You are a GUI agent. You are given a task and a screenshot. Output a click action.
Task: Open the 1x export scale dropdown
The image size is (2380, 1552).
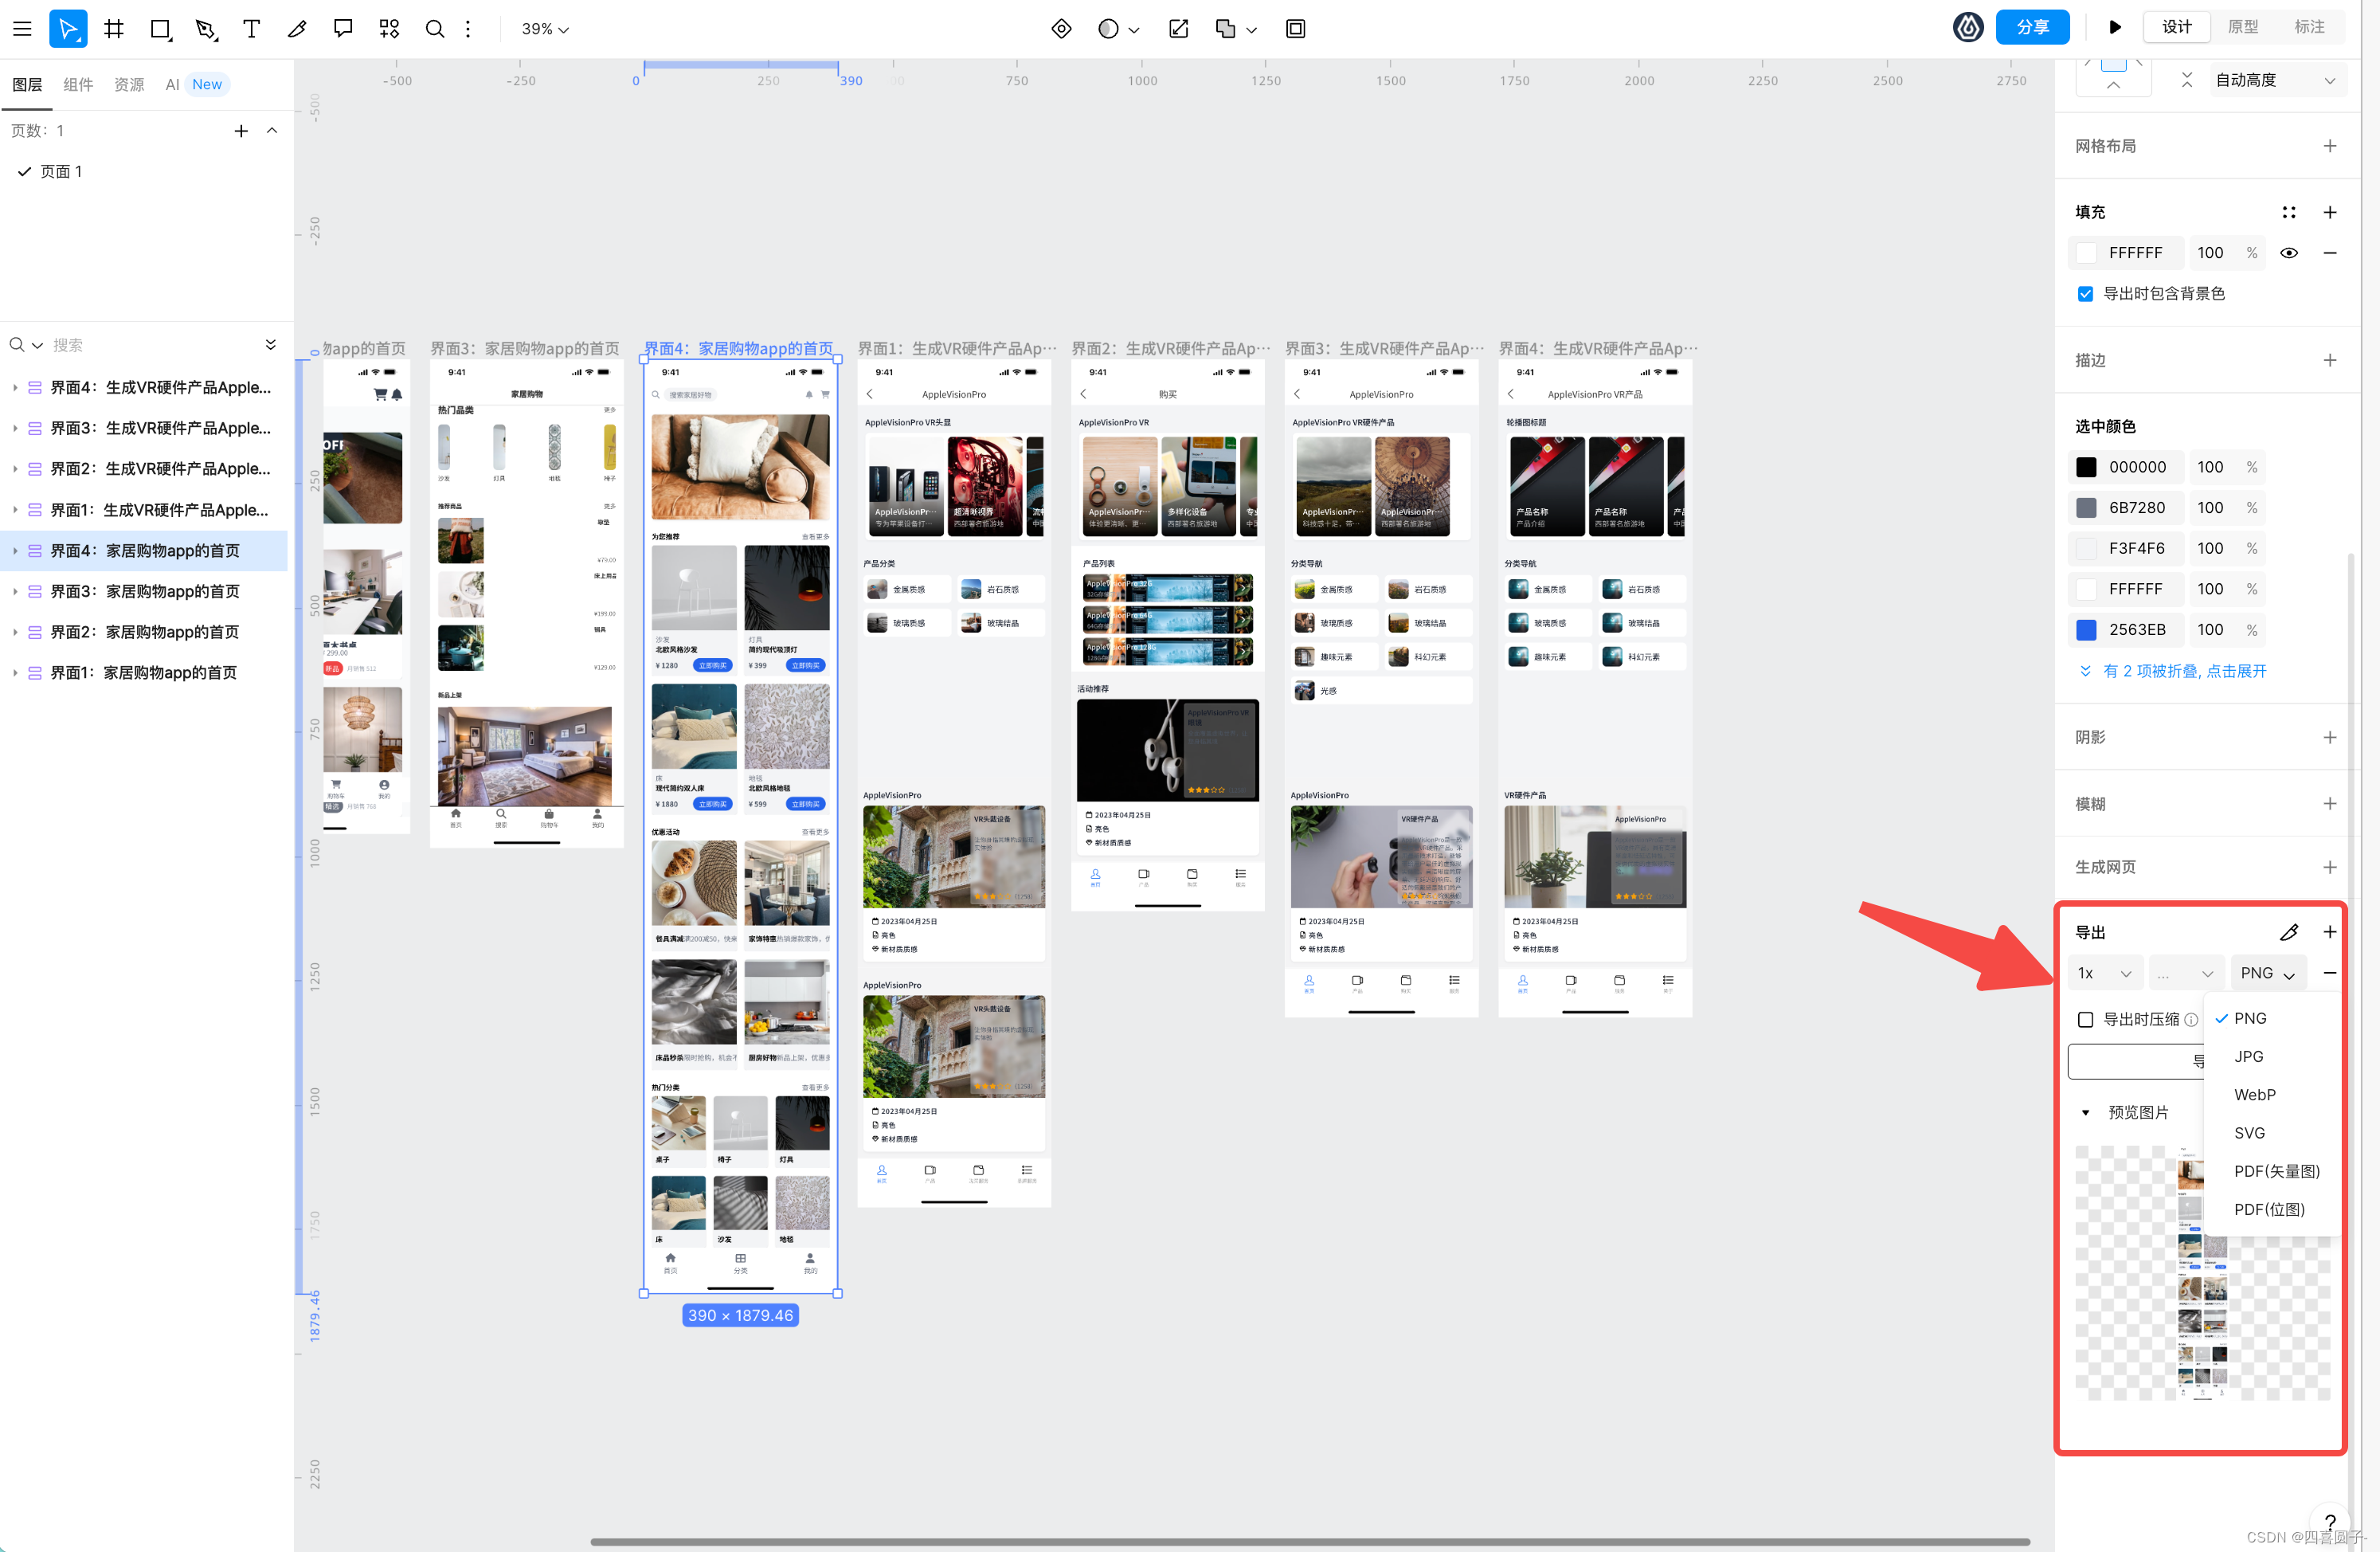point(2104,973)
